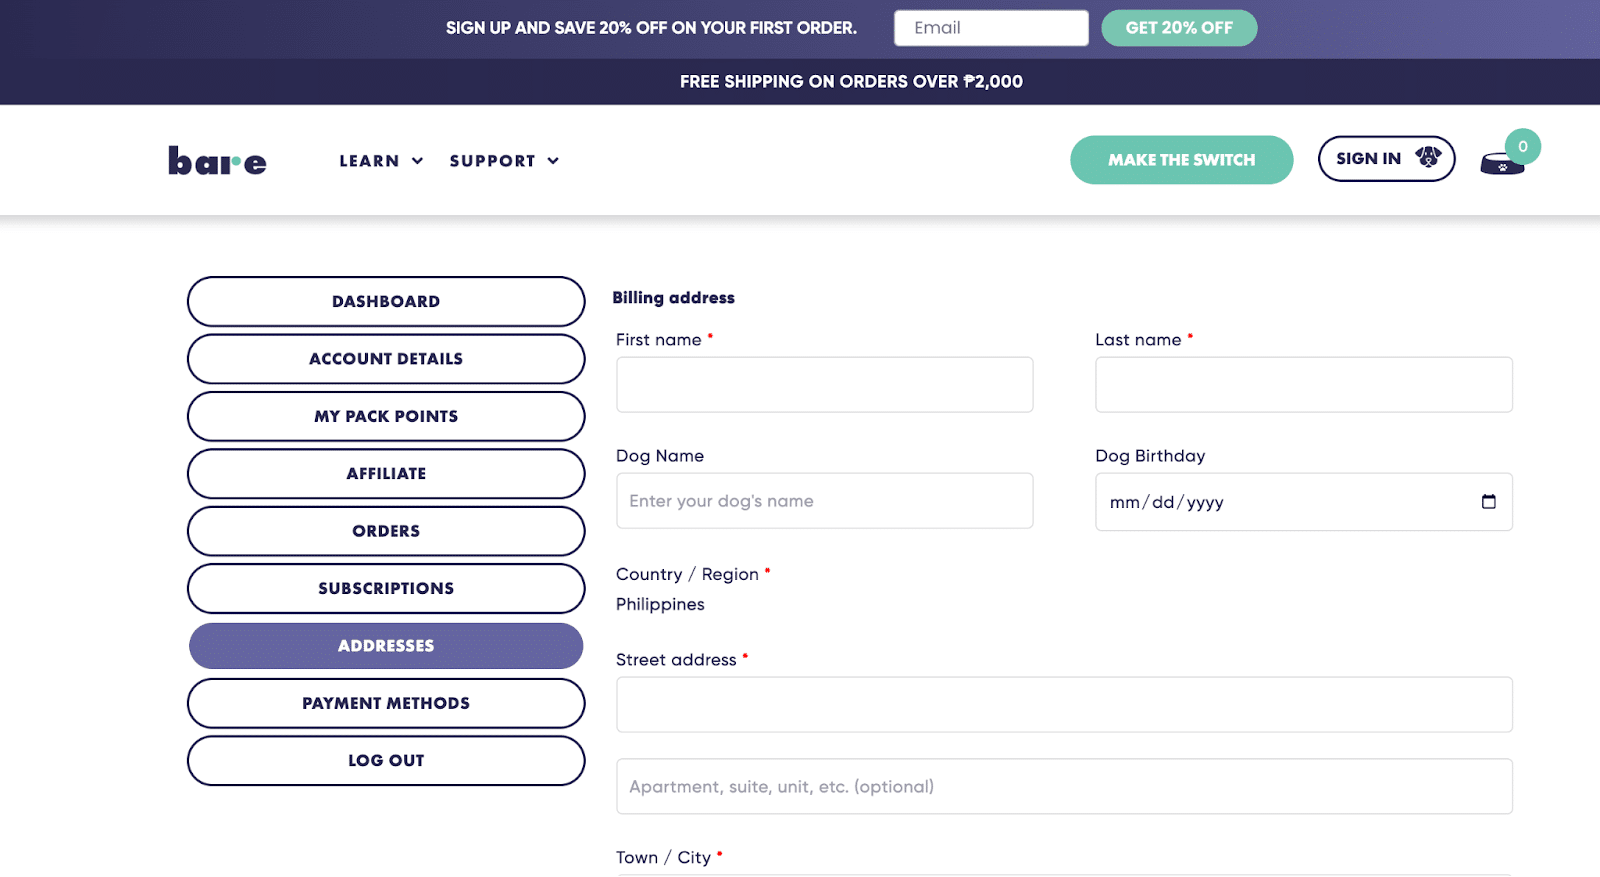
Task: Expand the Learn dropdown menu
Action: pyautogui.click(x=381, y=161)
